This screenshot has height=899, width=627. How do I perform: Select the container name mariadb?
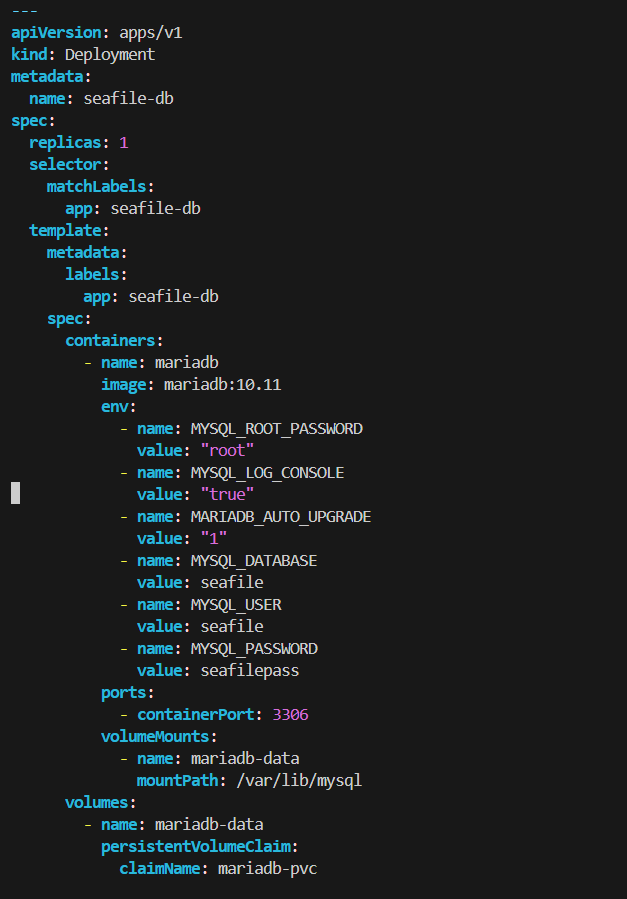(186, 362)
